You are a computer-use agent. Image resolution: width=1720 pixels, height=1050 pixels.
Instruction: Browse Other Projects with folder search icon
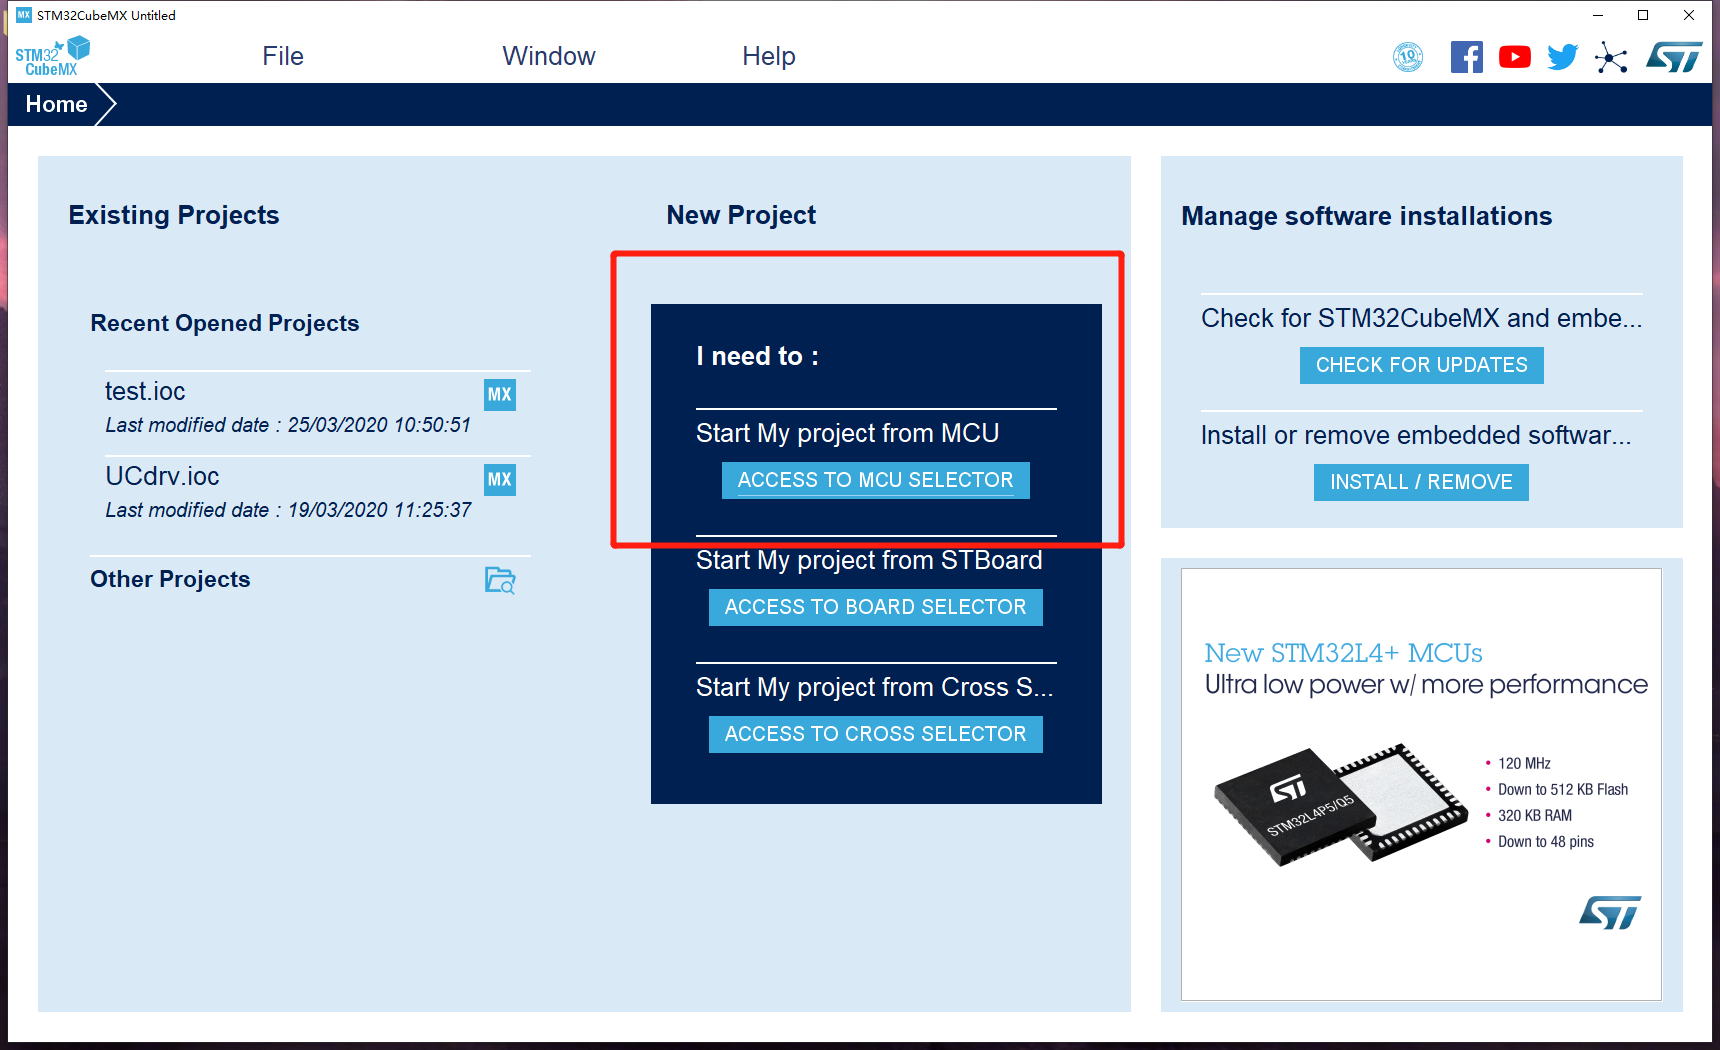(x=500, y=580)
